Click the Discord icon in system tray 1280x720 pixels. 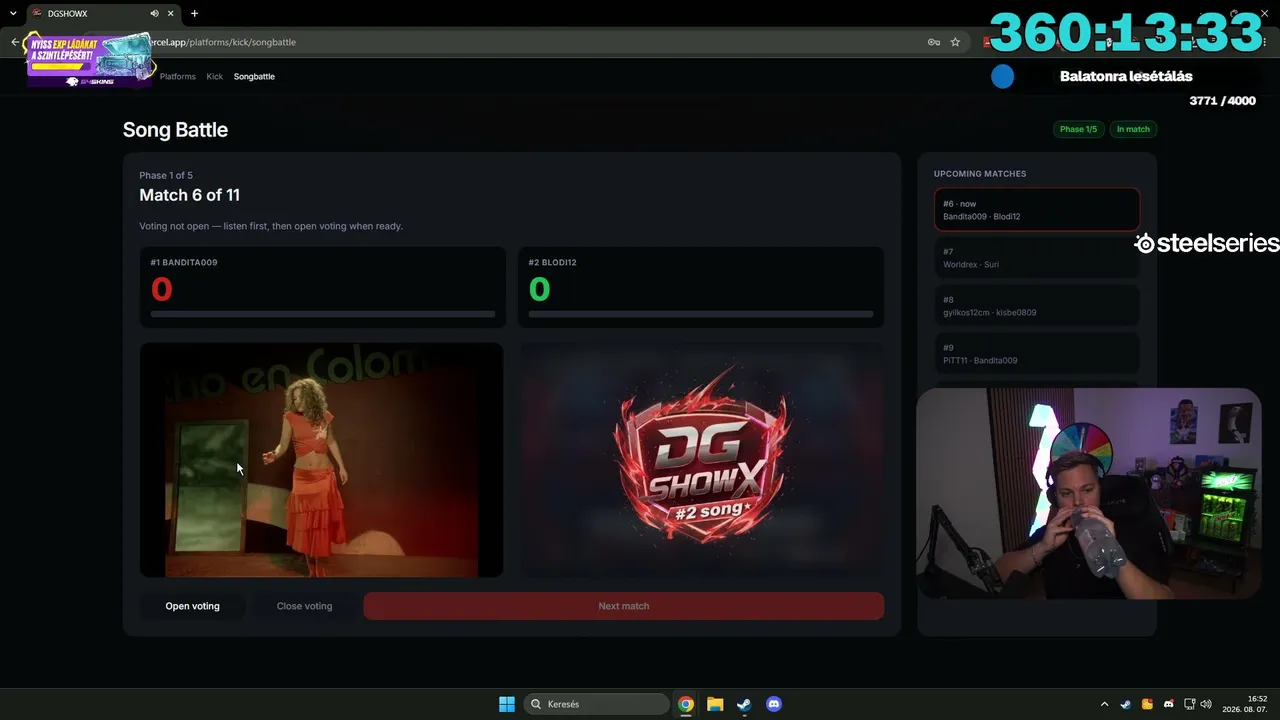coord(1169,704)
